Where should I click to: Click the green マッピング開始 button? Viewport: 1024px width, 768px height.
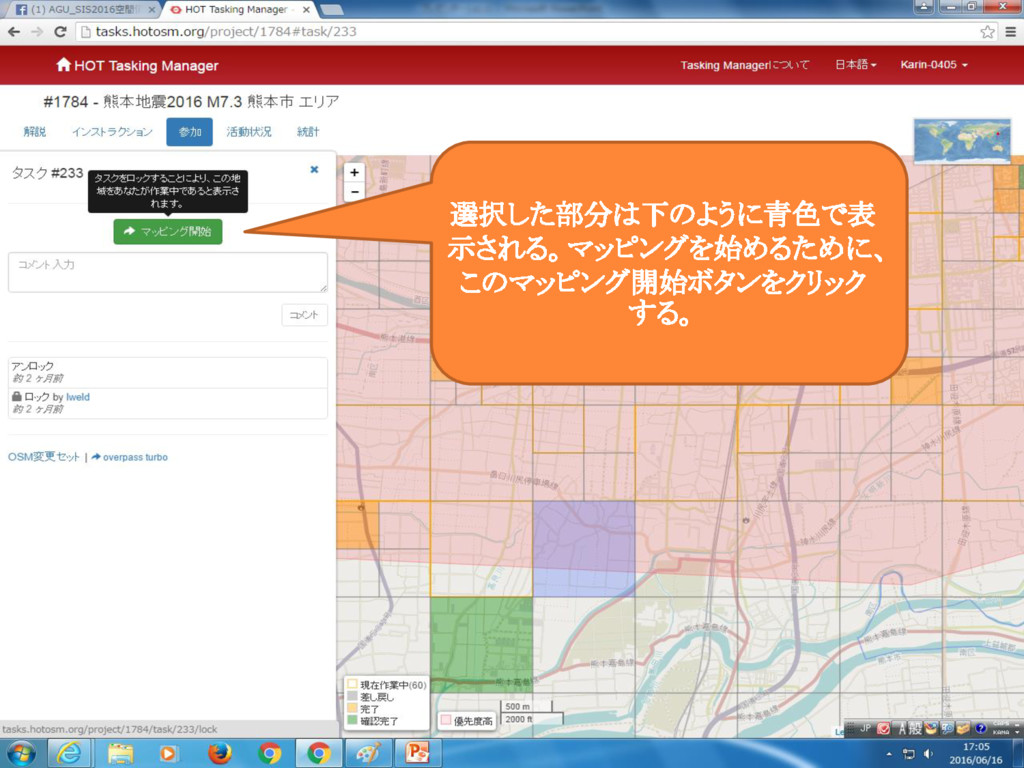(x=168, y=231)
